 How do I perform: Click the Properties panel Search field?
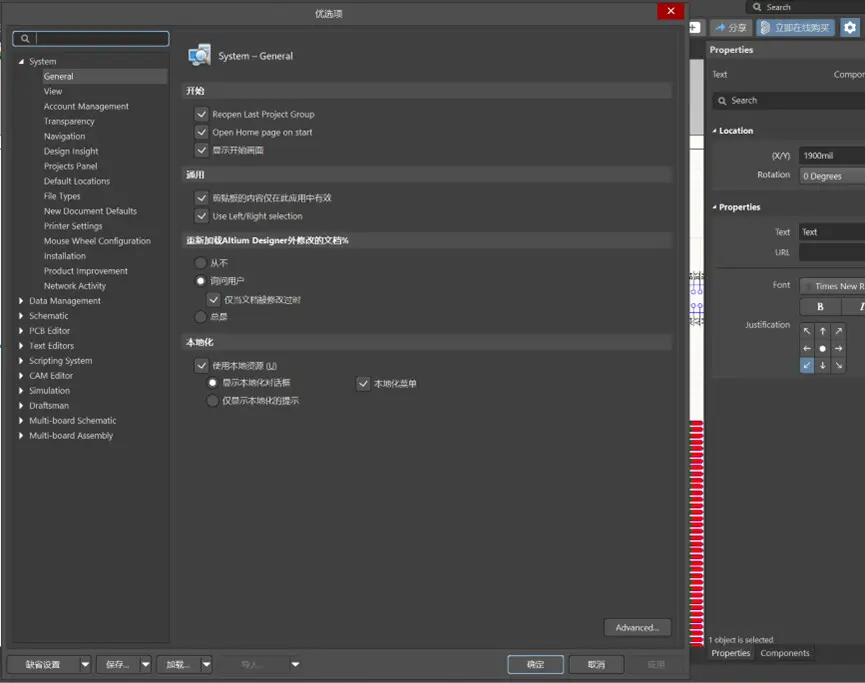point(788,100)
